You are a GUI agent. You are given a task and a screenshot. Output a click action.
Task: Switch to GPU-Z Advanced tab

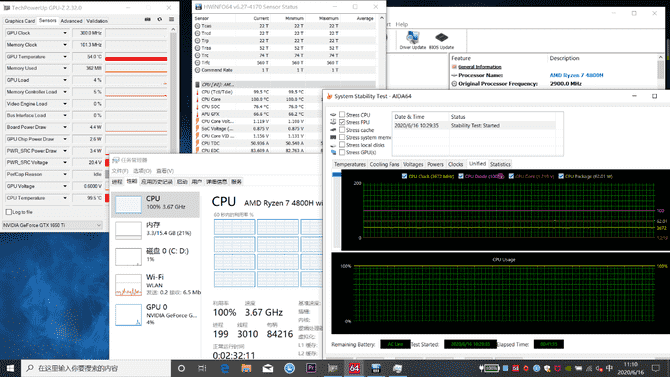(71, 21)
